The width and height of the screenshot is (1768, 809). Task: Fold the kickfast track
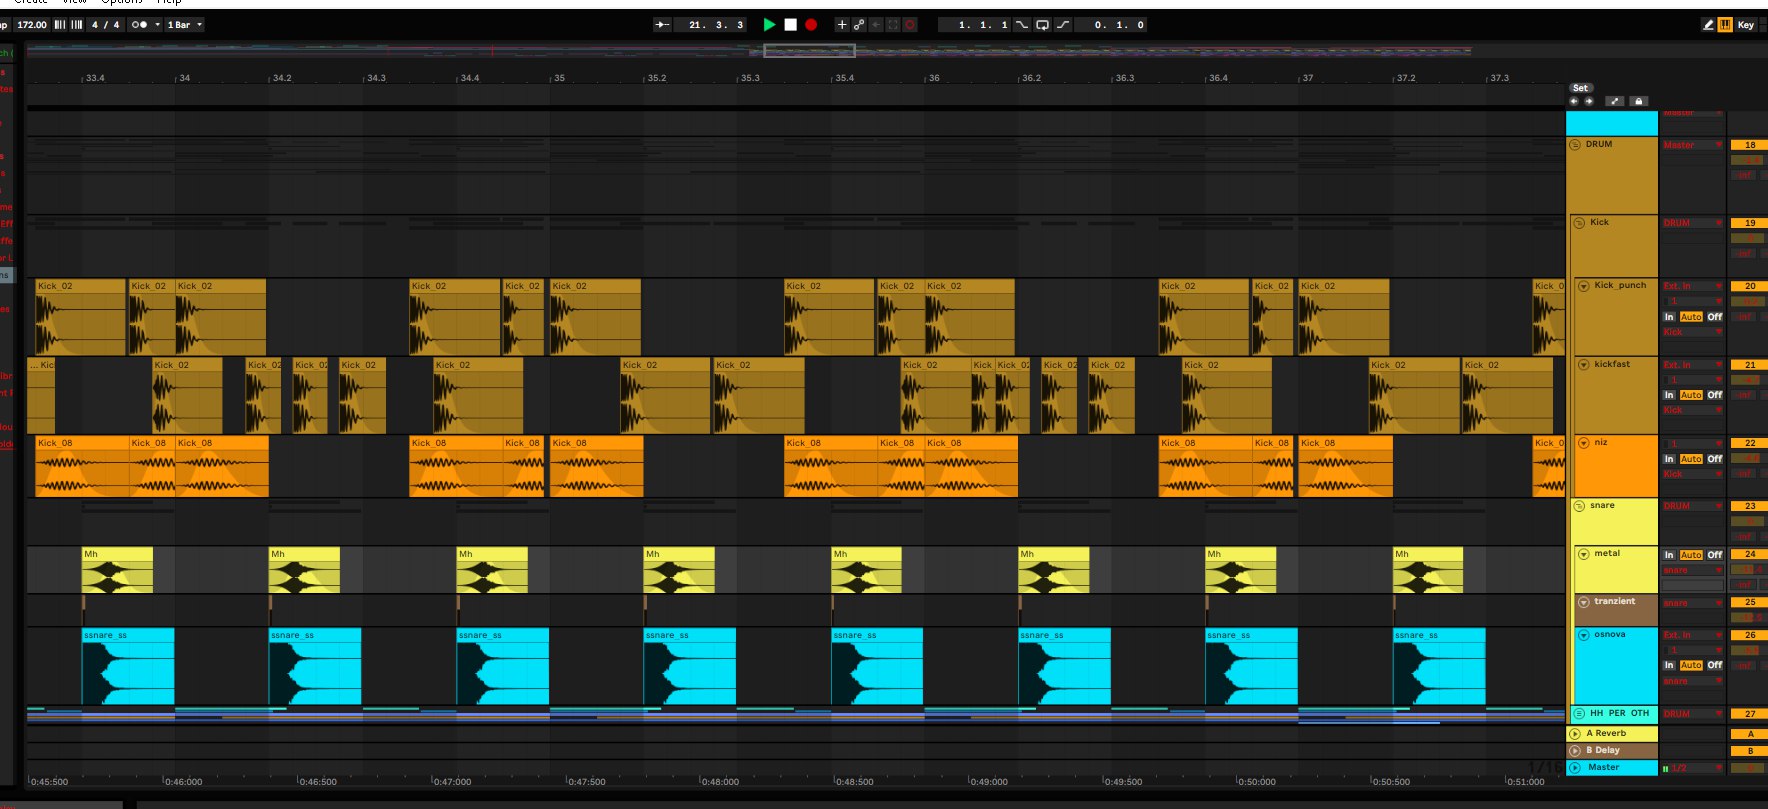click(x=1584, y=365)
